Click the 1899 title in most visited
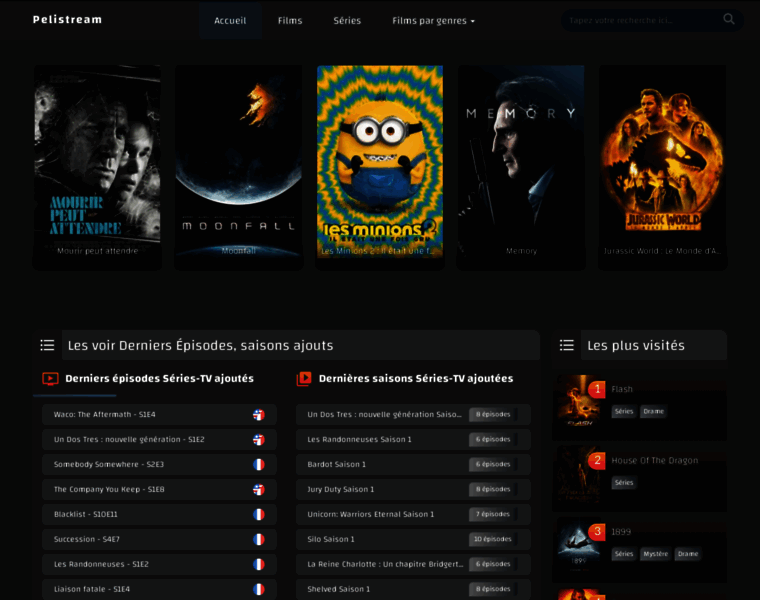 pyautogui.click(x=621, y=532)
